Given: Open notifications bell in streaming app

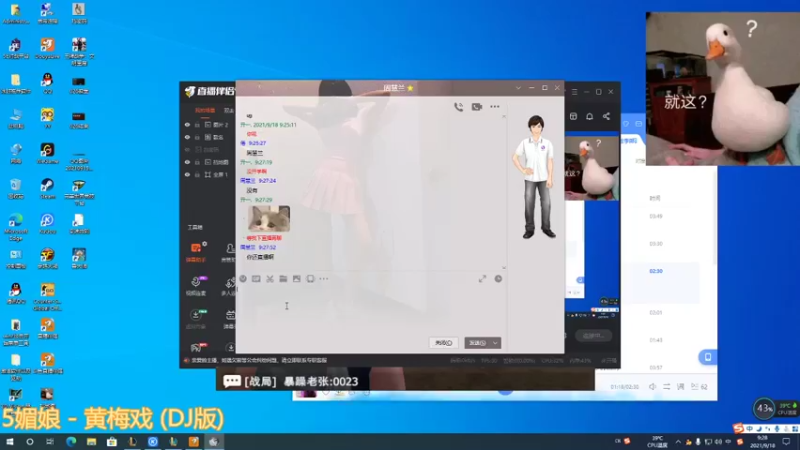Looking at the screenshot, I should click(x=589, y=116).
